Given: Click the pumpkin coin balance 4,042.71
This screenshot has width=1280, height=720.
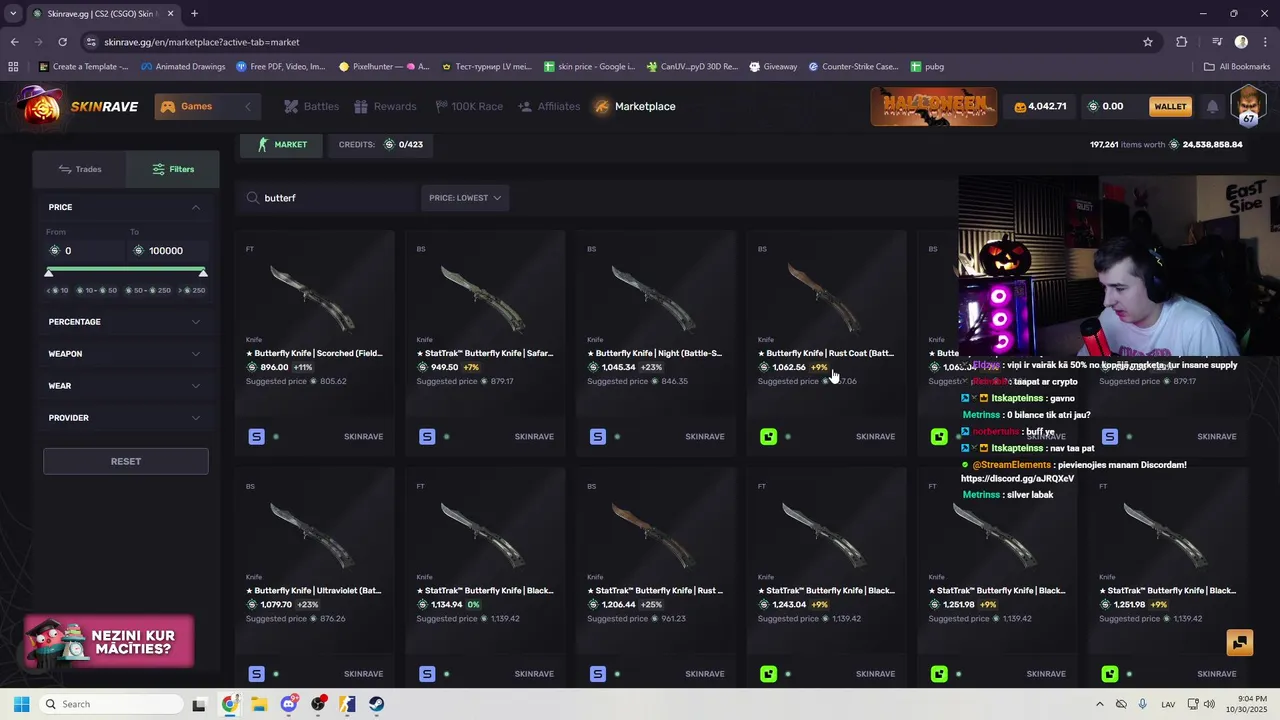Looking at the screenshot, I should (x=1040, y=106).
